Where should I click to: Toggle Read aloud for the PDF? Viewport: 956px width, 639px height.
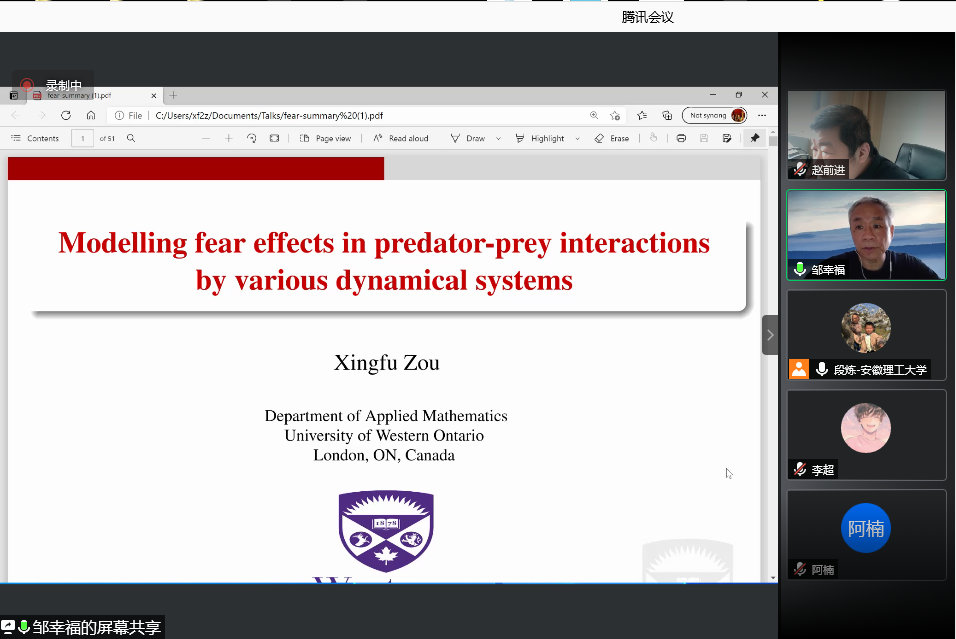click(x=401, y=138)
